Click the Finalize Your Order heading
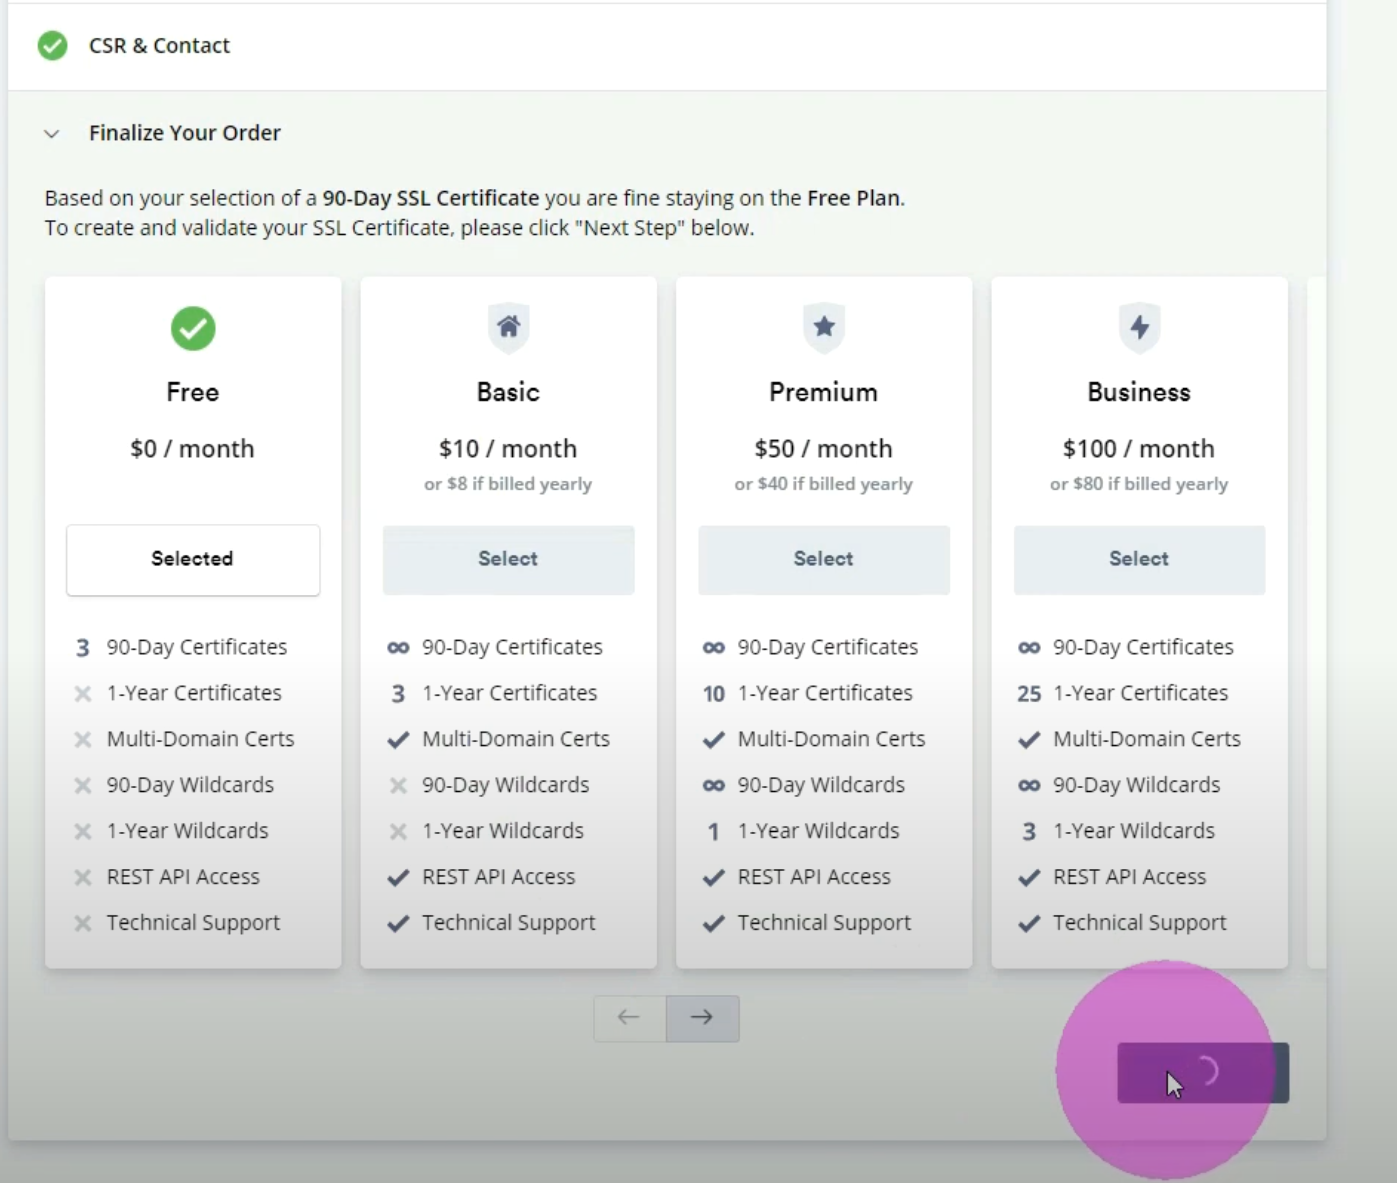 [185, 133]
